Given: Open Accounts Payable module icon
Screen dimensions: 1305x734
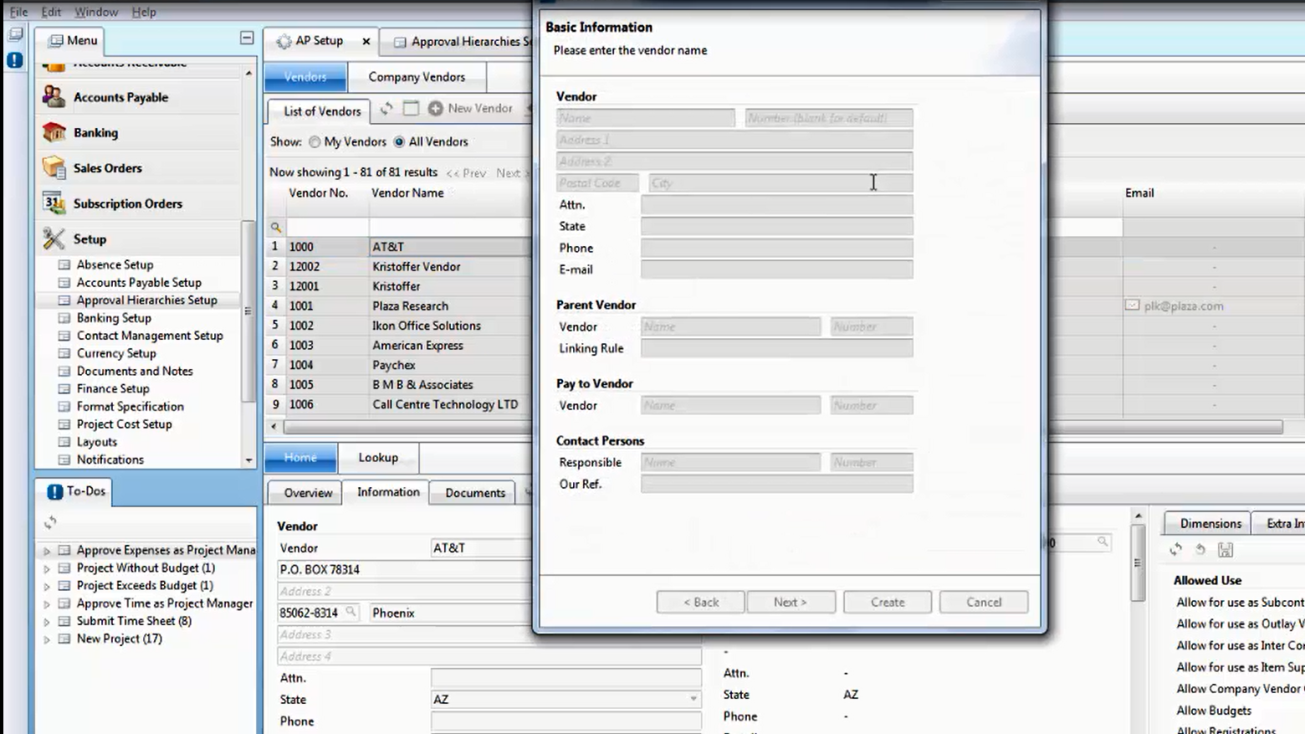Looking at the screenshot, I should pyautogui.click(x=54, y=97).
